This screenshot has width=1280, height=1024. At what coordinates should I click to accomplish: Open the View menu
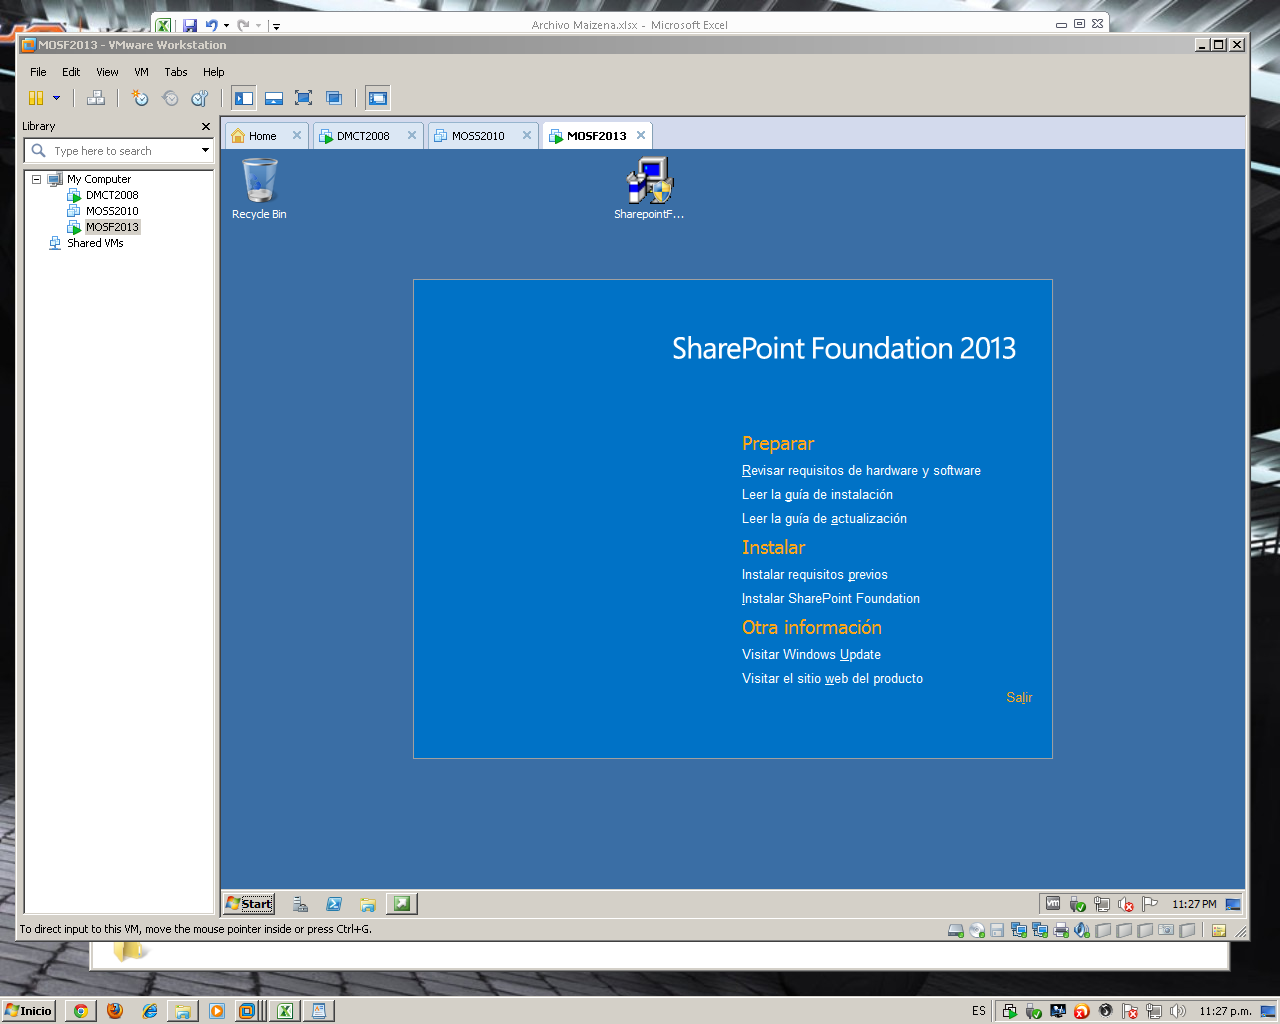(107, 72)
